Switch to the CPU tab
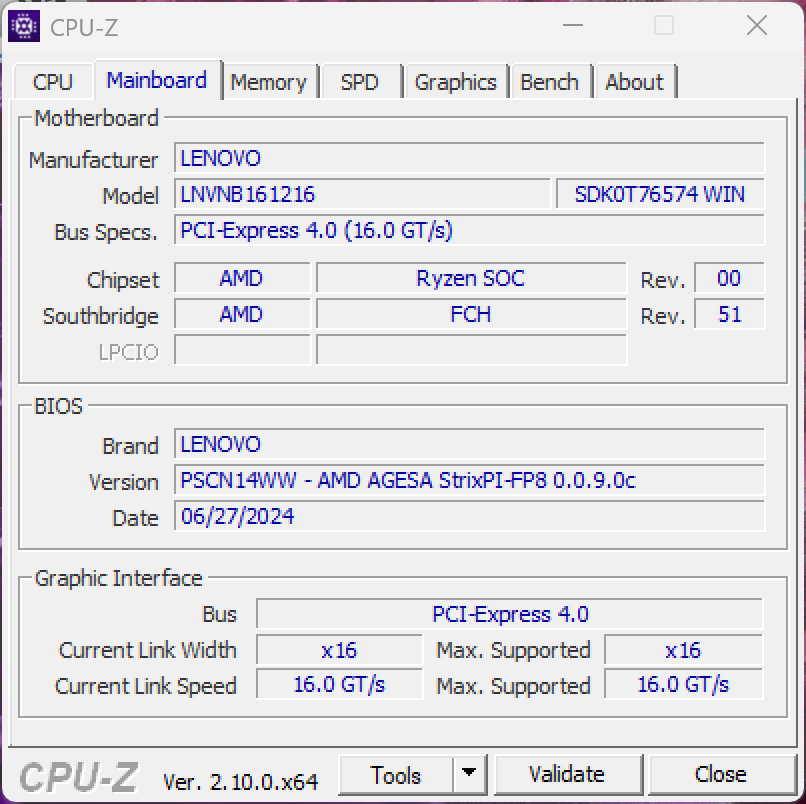Image resolution: width=806 pixels, height=804 pixels. pyautogui.click(x=53, y=81)
